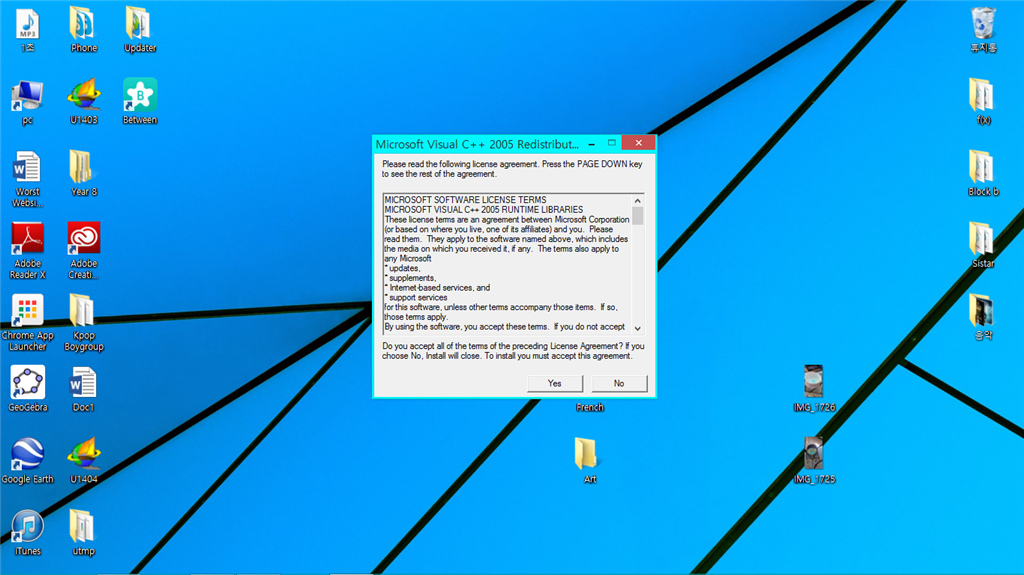
Task: Click 'MICROSOFT VISUAL C++ 2005 RUNTIME LIBRARIES' line
Action: pyautogui.click(x=484, y=210)
